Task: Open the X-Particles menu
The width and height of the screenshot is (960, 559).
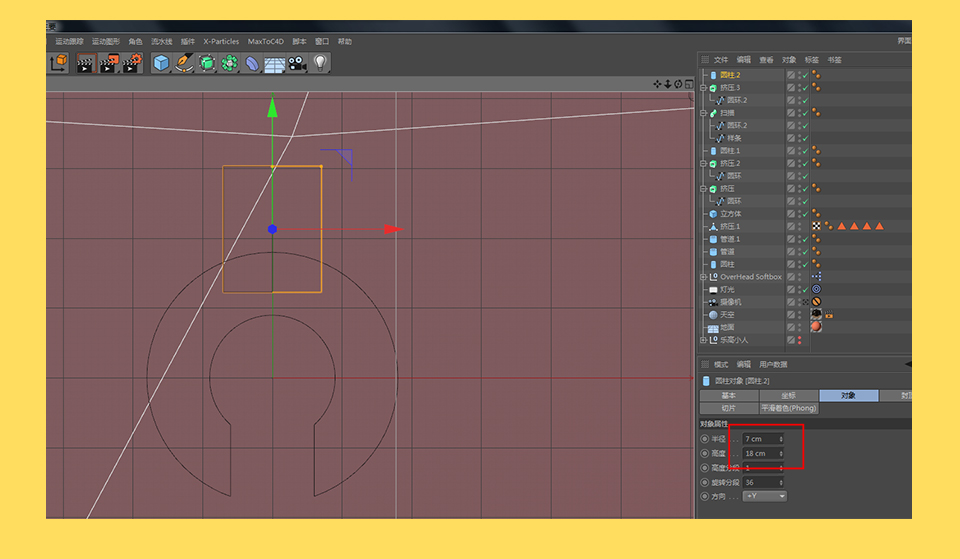Action: point(221,42)
